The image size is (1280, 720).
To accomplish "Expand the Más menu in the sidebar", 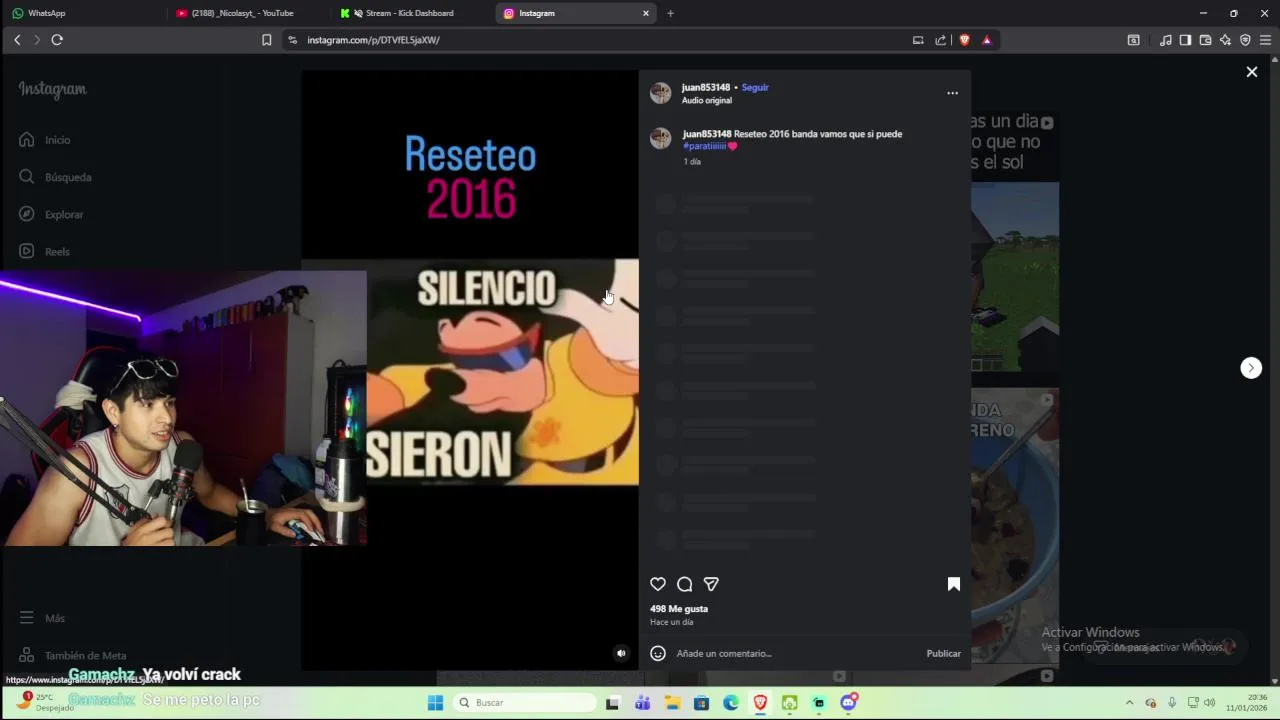I will [42, 618].
